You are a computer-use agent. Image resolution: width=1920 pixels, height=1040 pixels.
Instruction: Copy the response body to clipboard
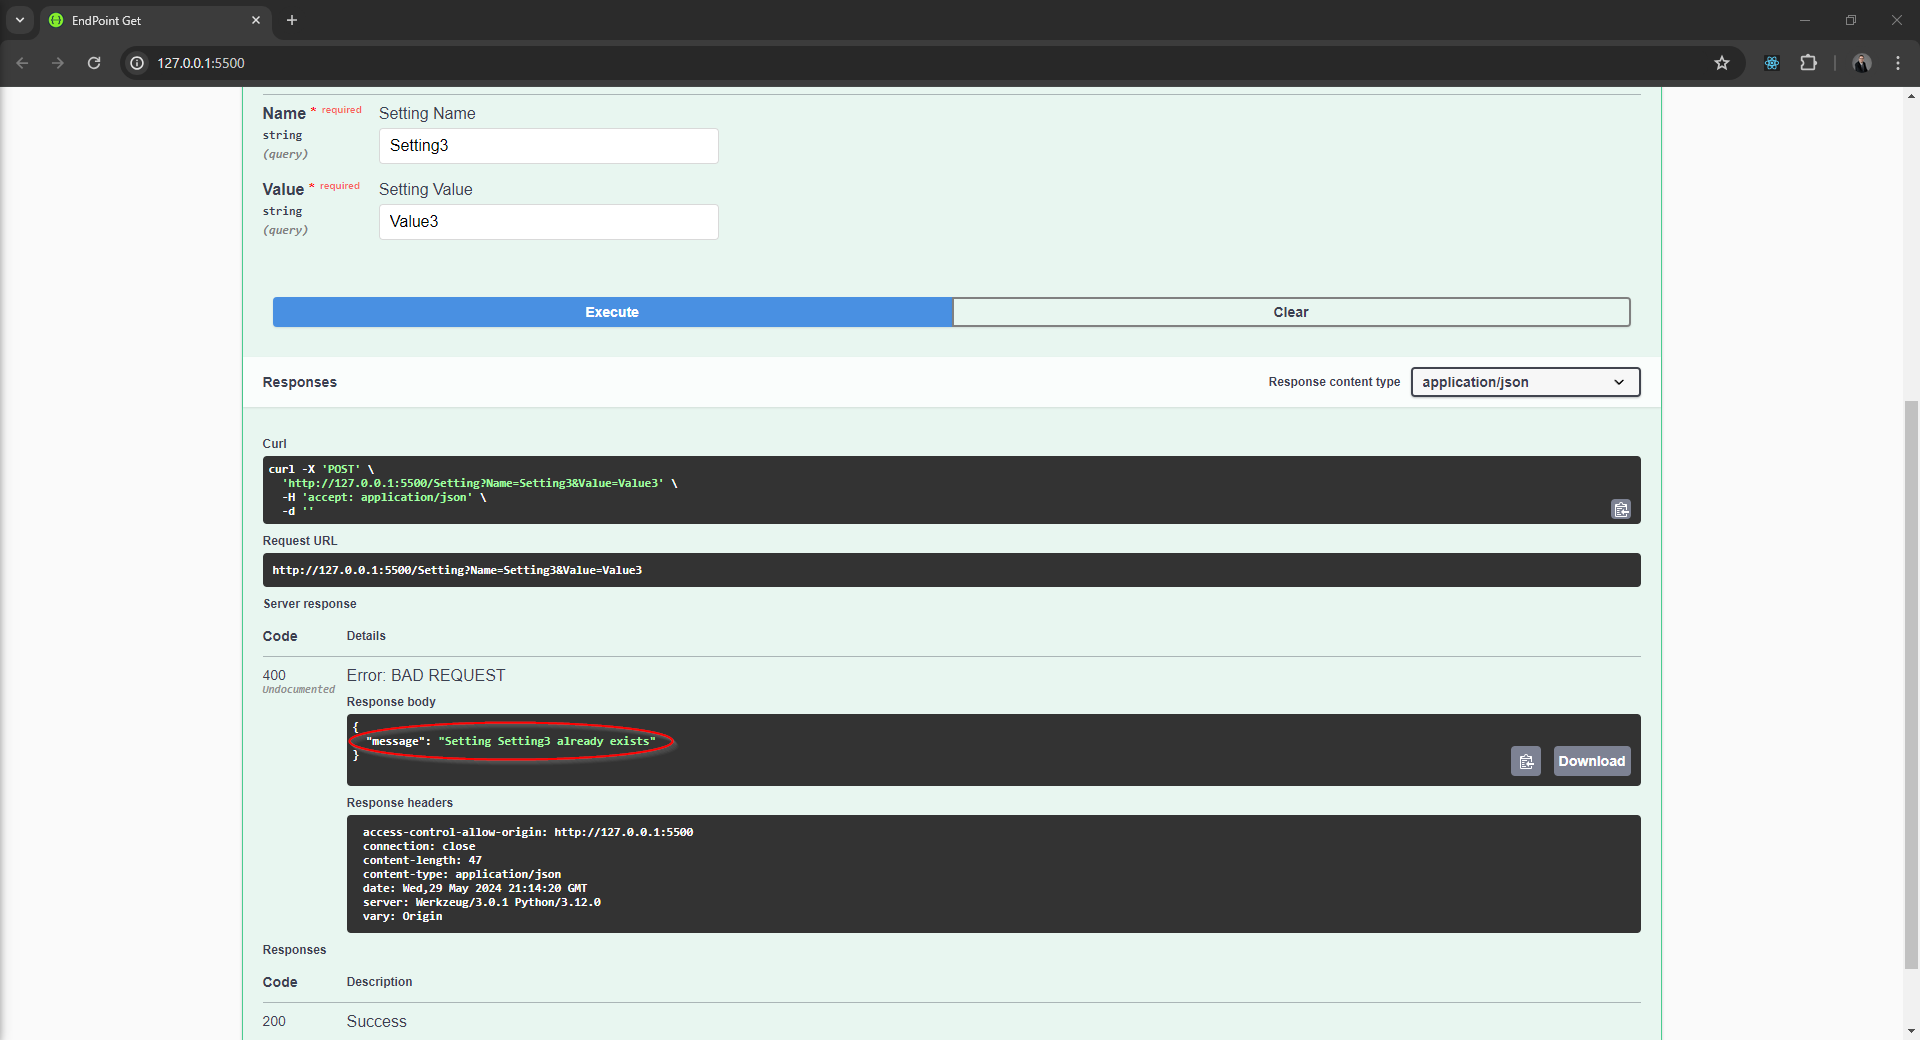click(1525, 762)
